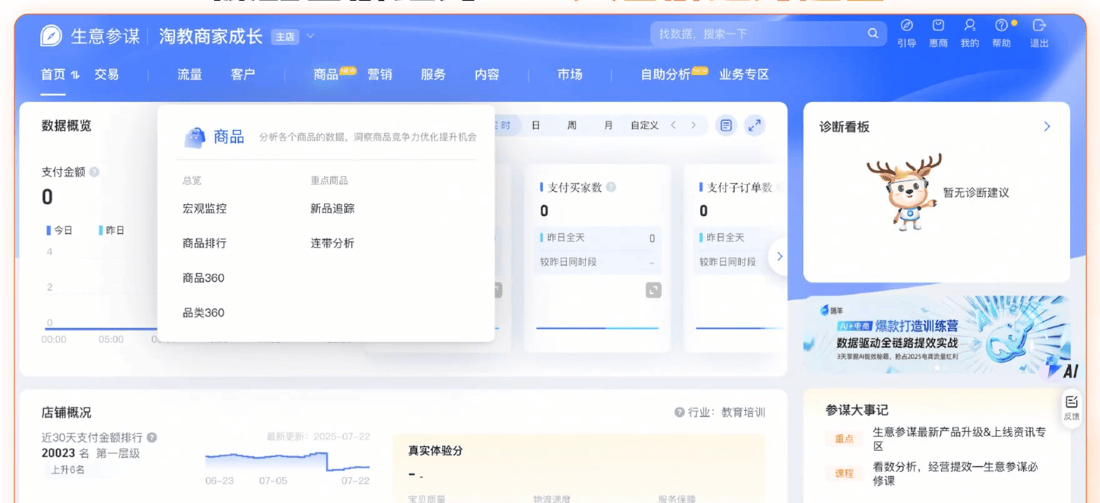Click the 反馈 feedback icon
Viewport: 1100px width, 503px height.
tap(1071, 408)
